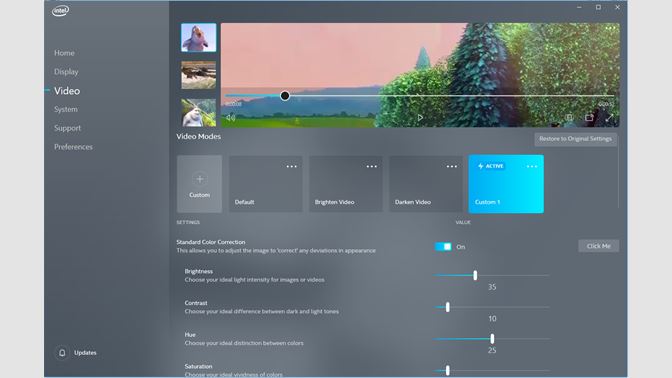The width and height of the screenshot is (672, 378).
Task: Open the Support page
Action: tap(67, 128)
